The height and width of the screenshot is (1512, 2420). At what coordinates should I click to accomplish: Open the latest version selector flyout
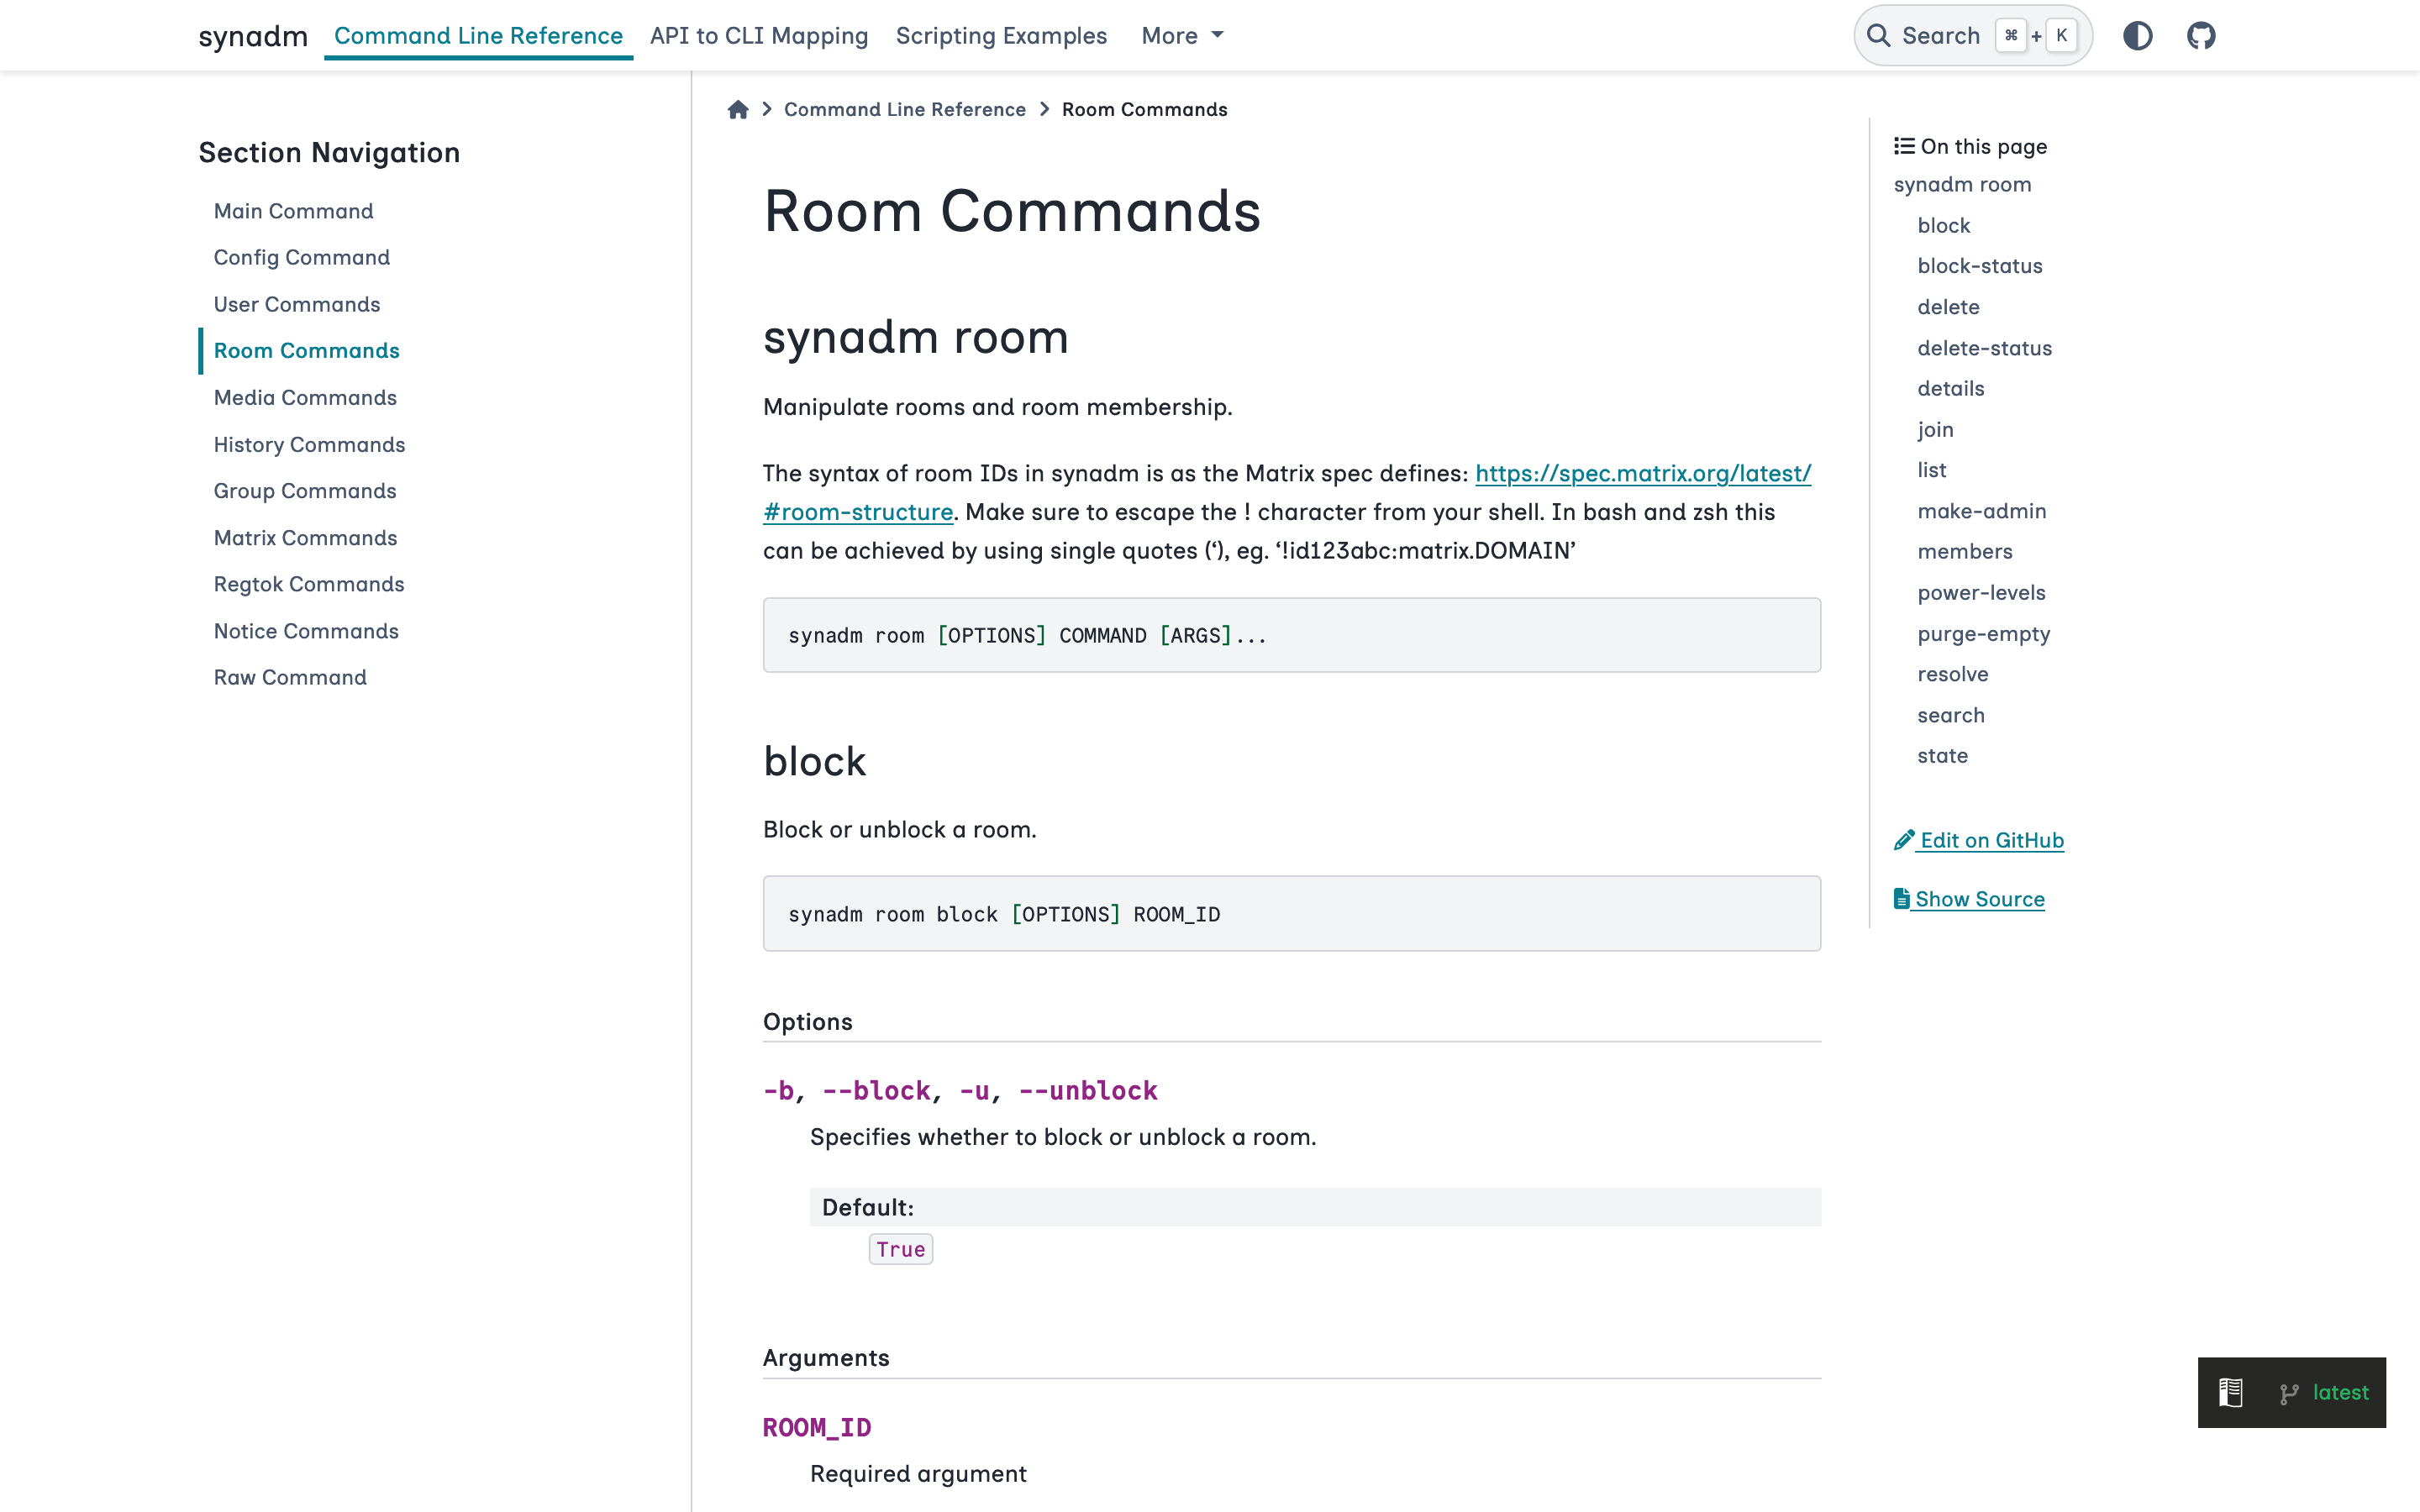click(x=2339, y=1392)
